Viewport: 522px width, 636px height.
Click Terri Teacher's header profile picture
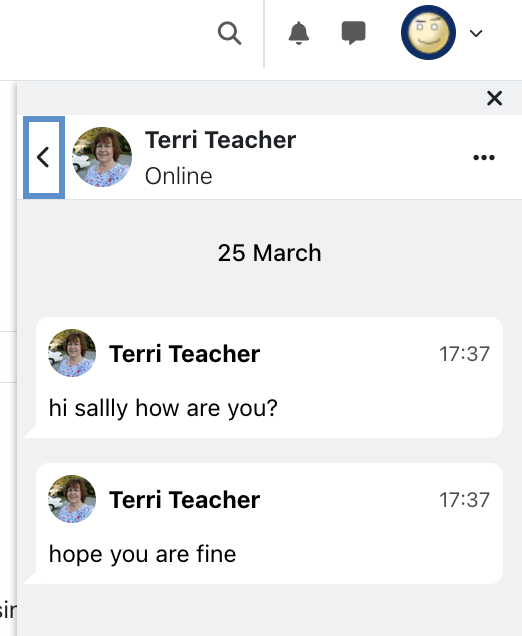[102, 157]
